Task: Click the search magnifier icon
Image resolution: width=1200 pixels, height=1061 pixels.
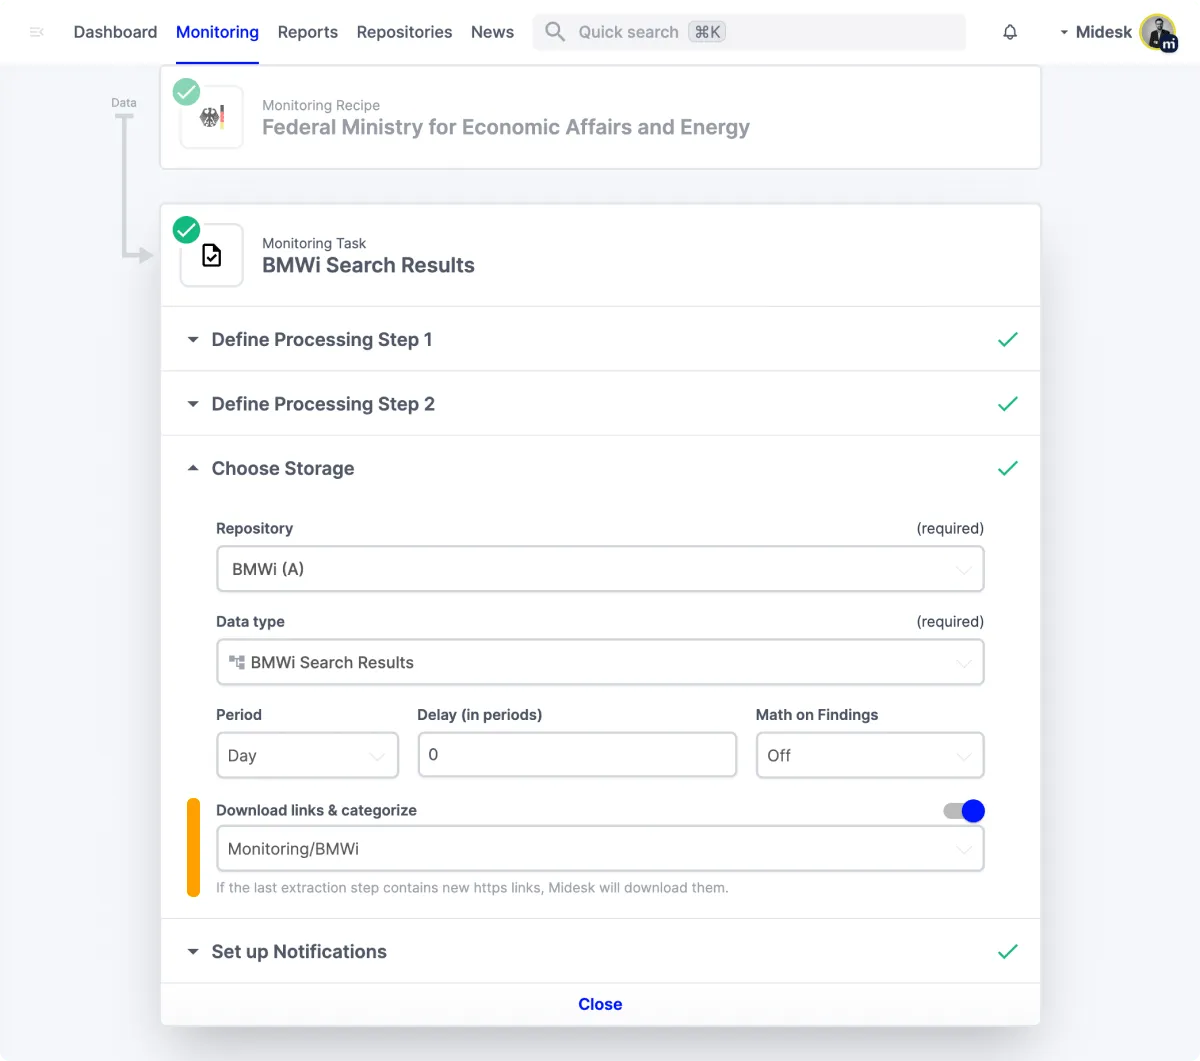Action: click(555, 32)
